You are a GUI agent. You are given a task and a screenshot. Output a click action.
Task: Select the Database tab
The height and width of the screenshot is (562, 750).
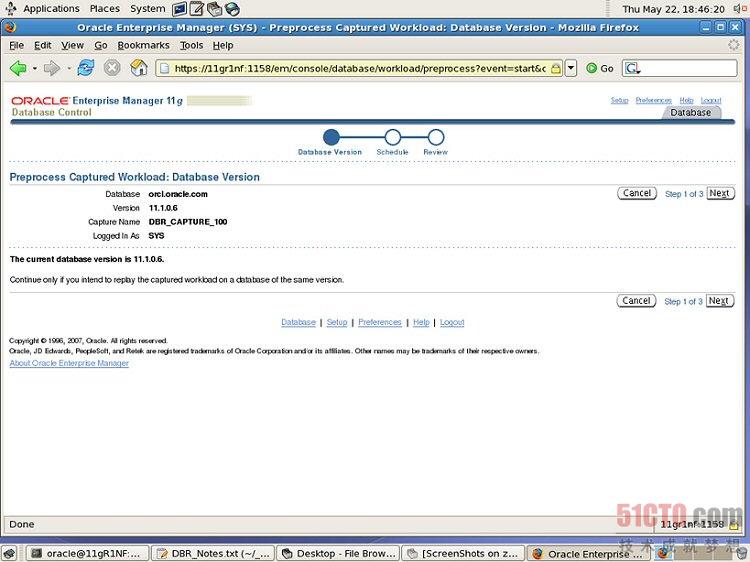point(690,113)
